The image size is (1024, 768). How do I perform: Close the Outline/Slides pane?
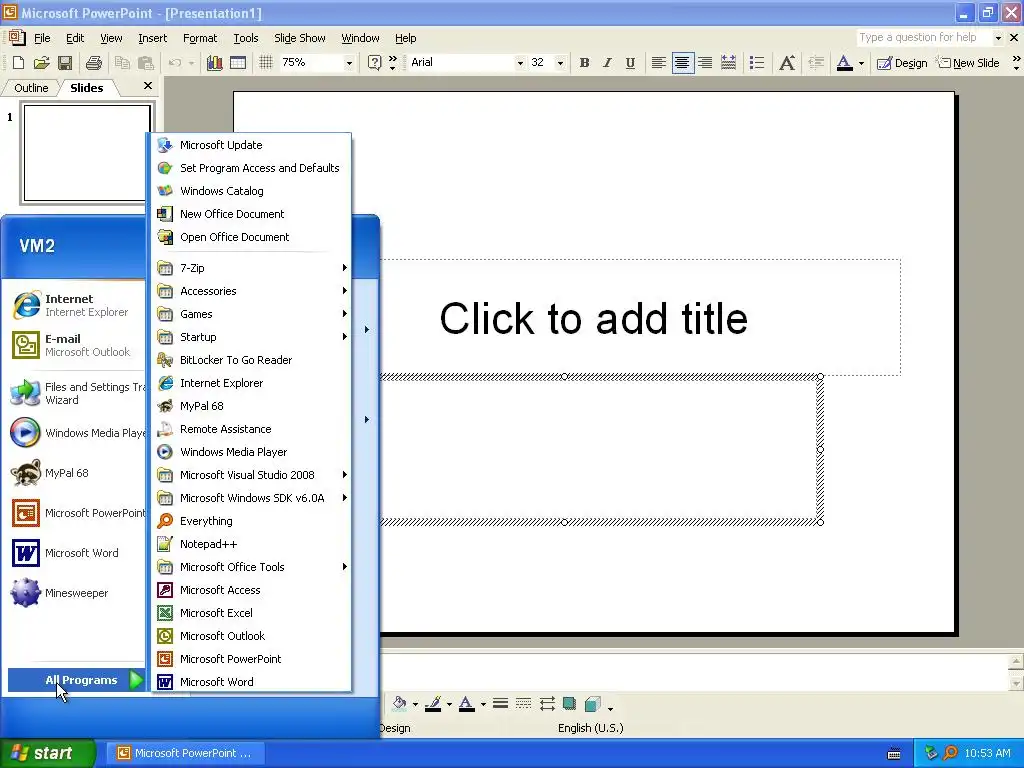coord(148,86)
